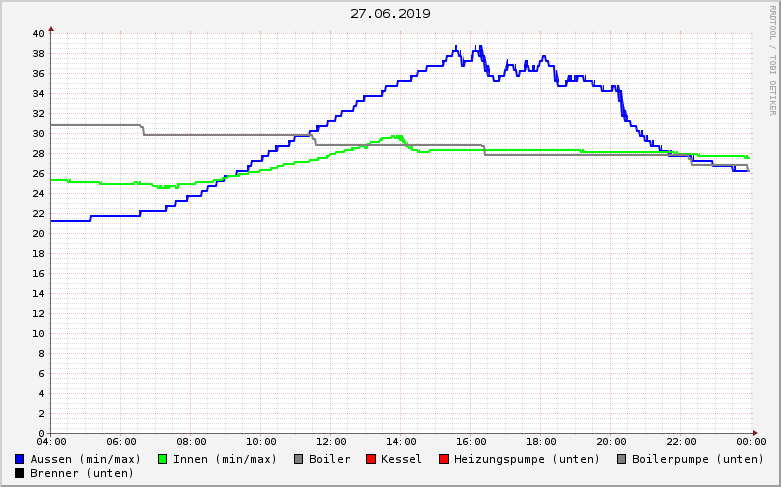The height and width of the screenshot is (487, 781).
Task: Click the 4 y-axis label
Action: [x=42, y=393]
